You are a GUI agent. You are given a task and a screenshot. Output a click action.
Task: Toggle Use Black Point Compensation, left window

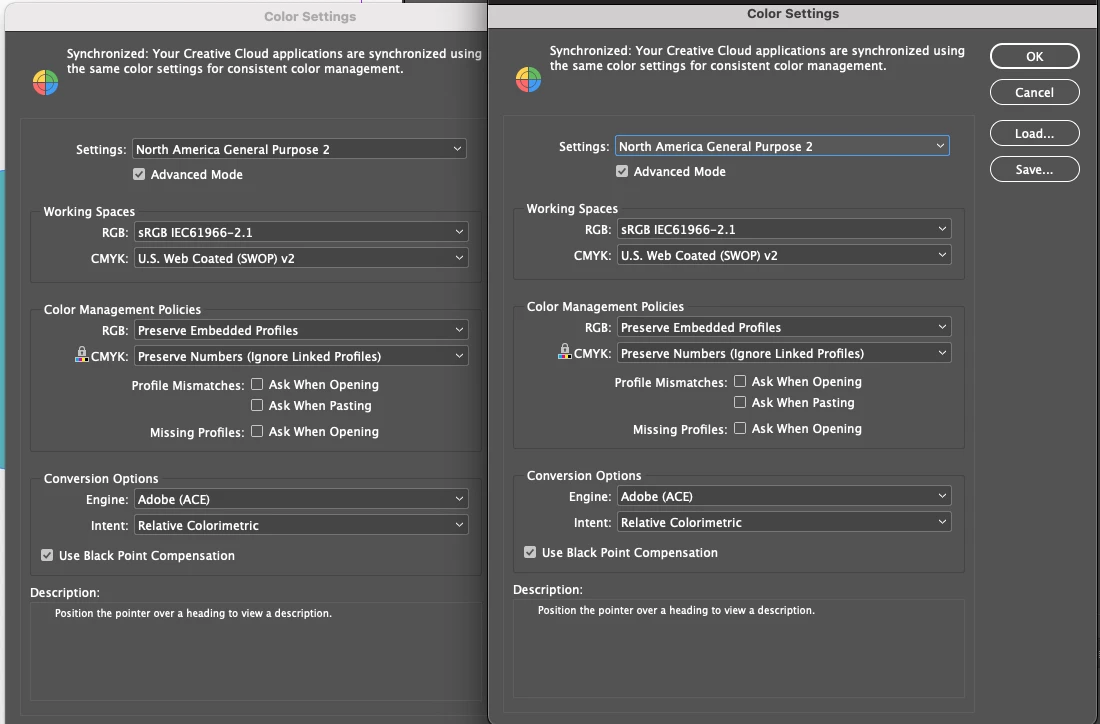(x=47, y=555)
